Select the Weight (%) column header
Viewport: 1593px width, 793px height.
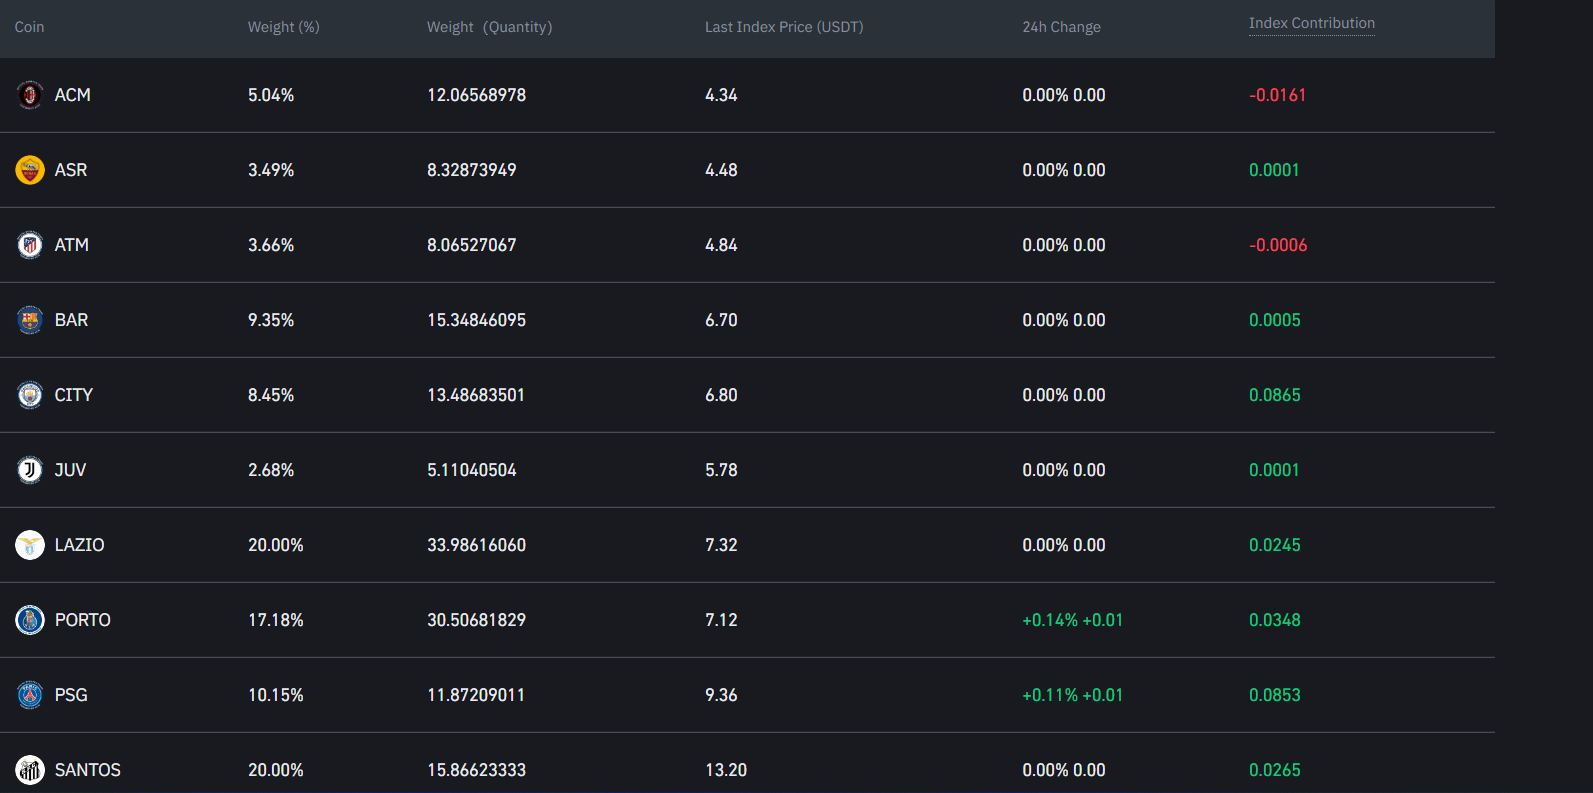[x=283, y=27]
